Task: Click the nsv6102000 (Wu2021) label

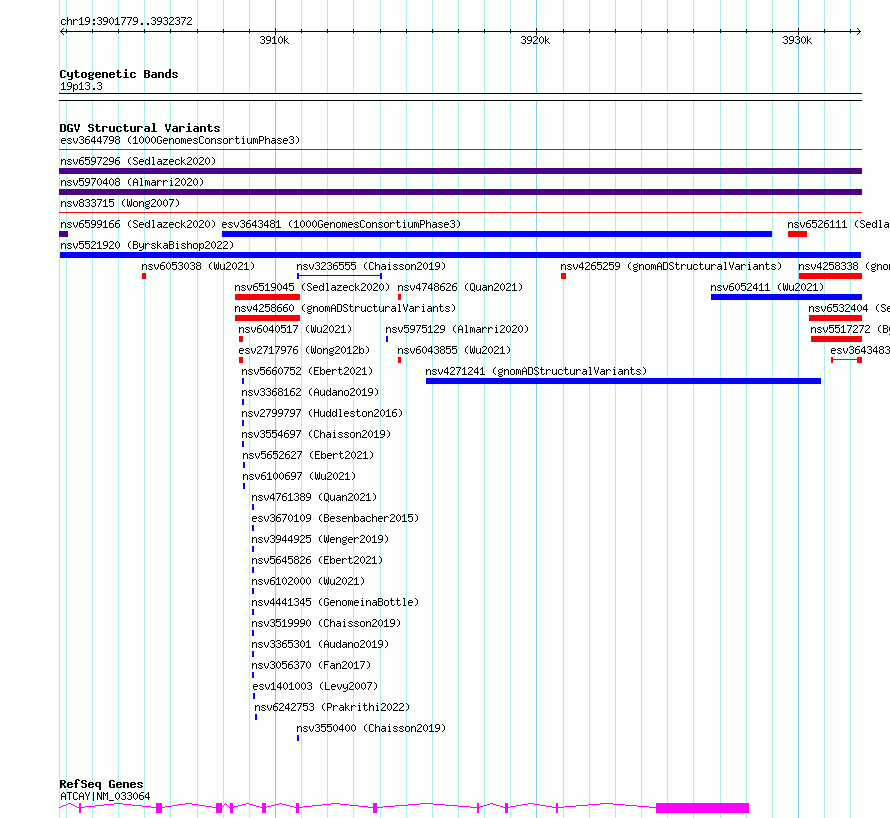Action: pos(308,581)
